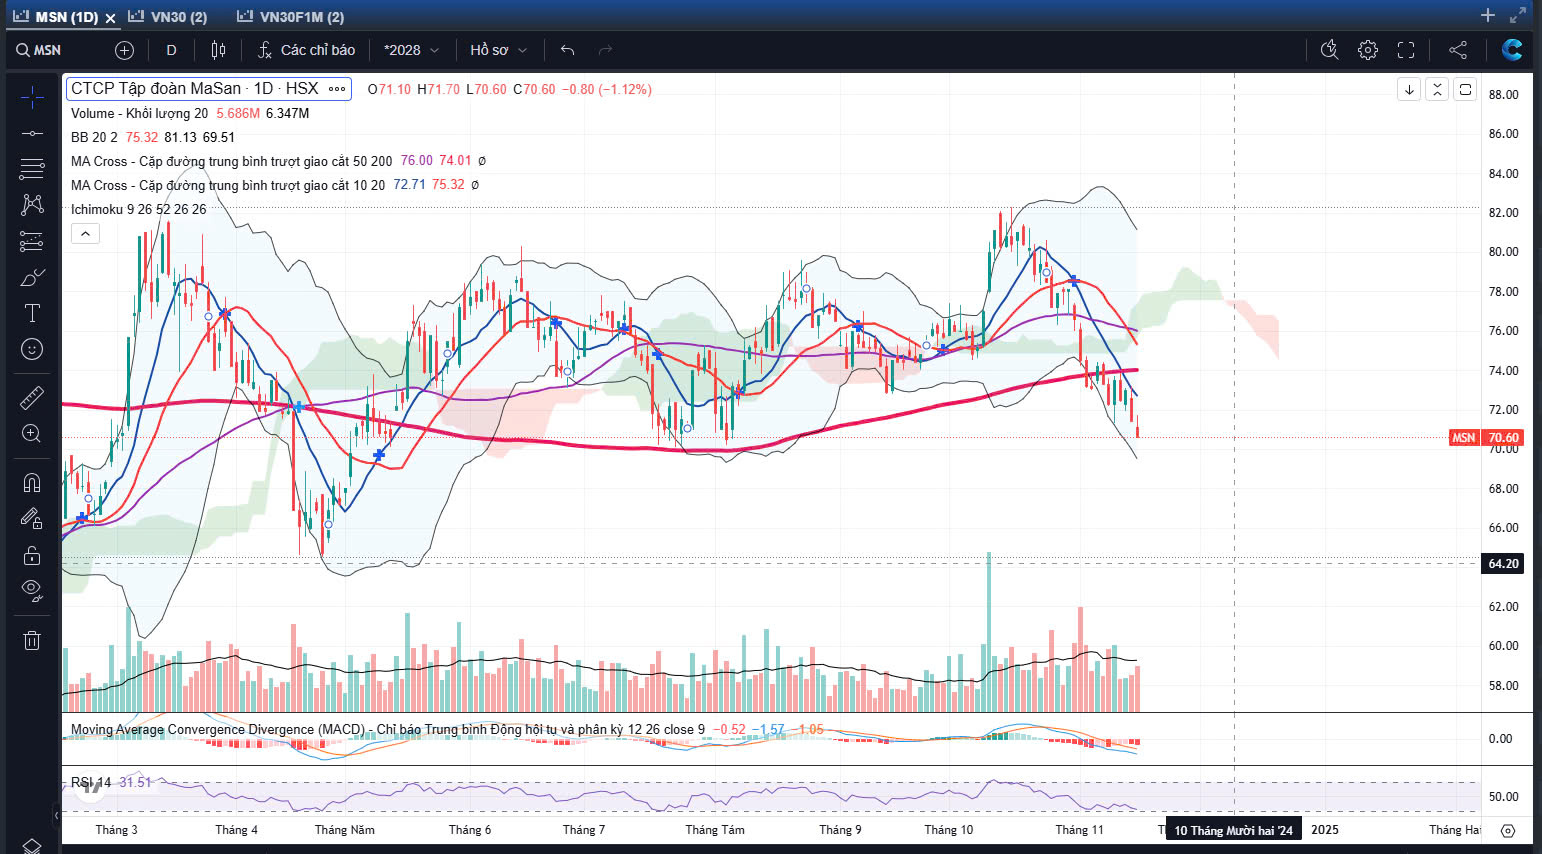Screen dimensions: 1542x854
Task: Change the D timeframe interval
Action: [171, 50]
